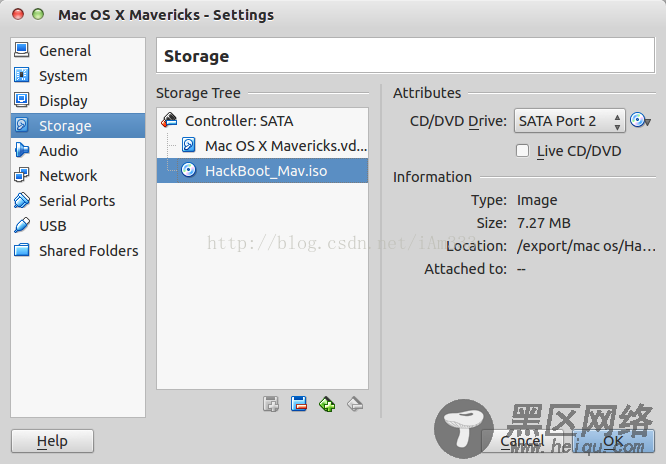Click the Add Controller toolbar icon
Screen dimensions: 666x464
[x=271, y=404]
